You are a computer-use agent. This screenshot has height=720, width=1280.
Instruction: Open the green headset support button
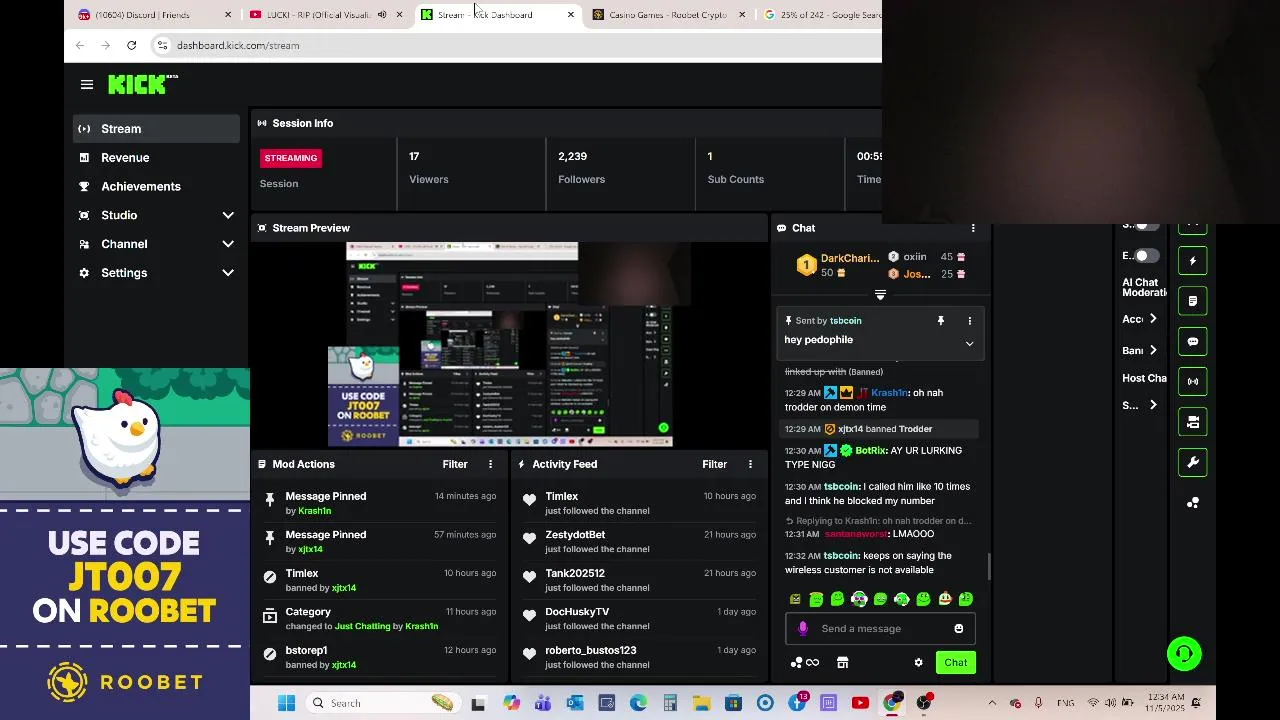[1184, 654]
